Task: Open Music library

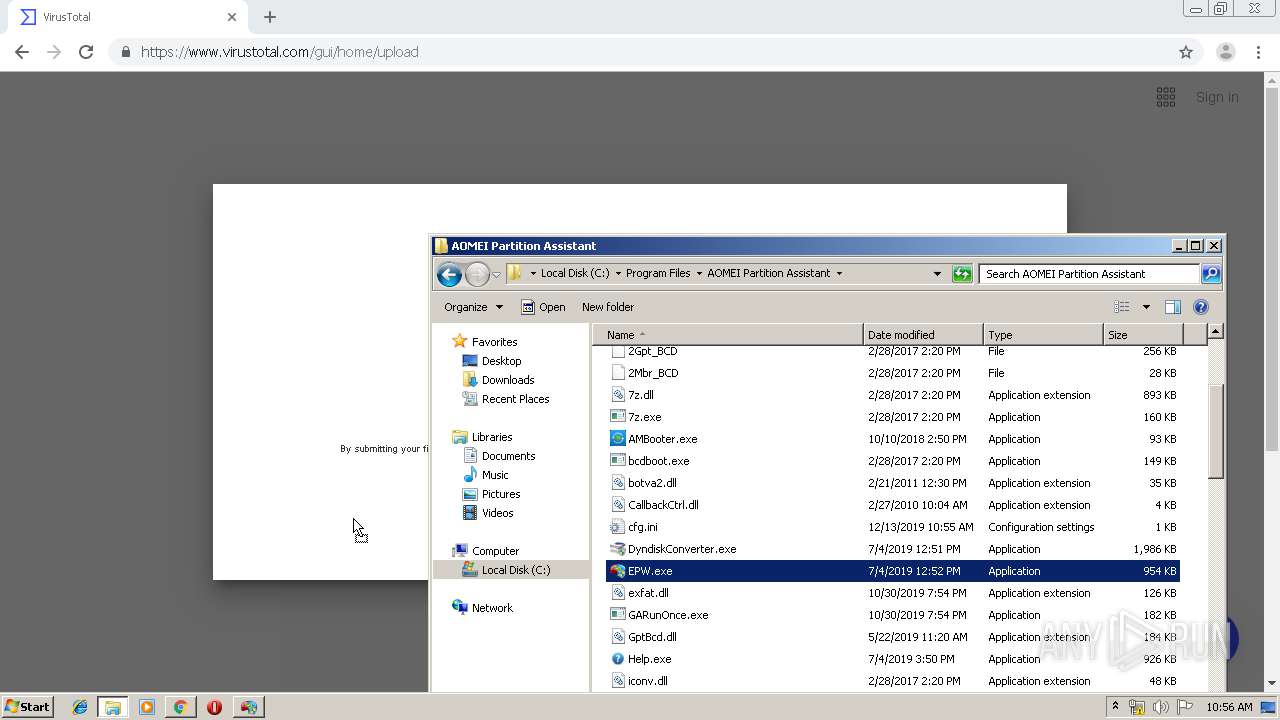Action: coord(495,475)
